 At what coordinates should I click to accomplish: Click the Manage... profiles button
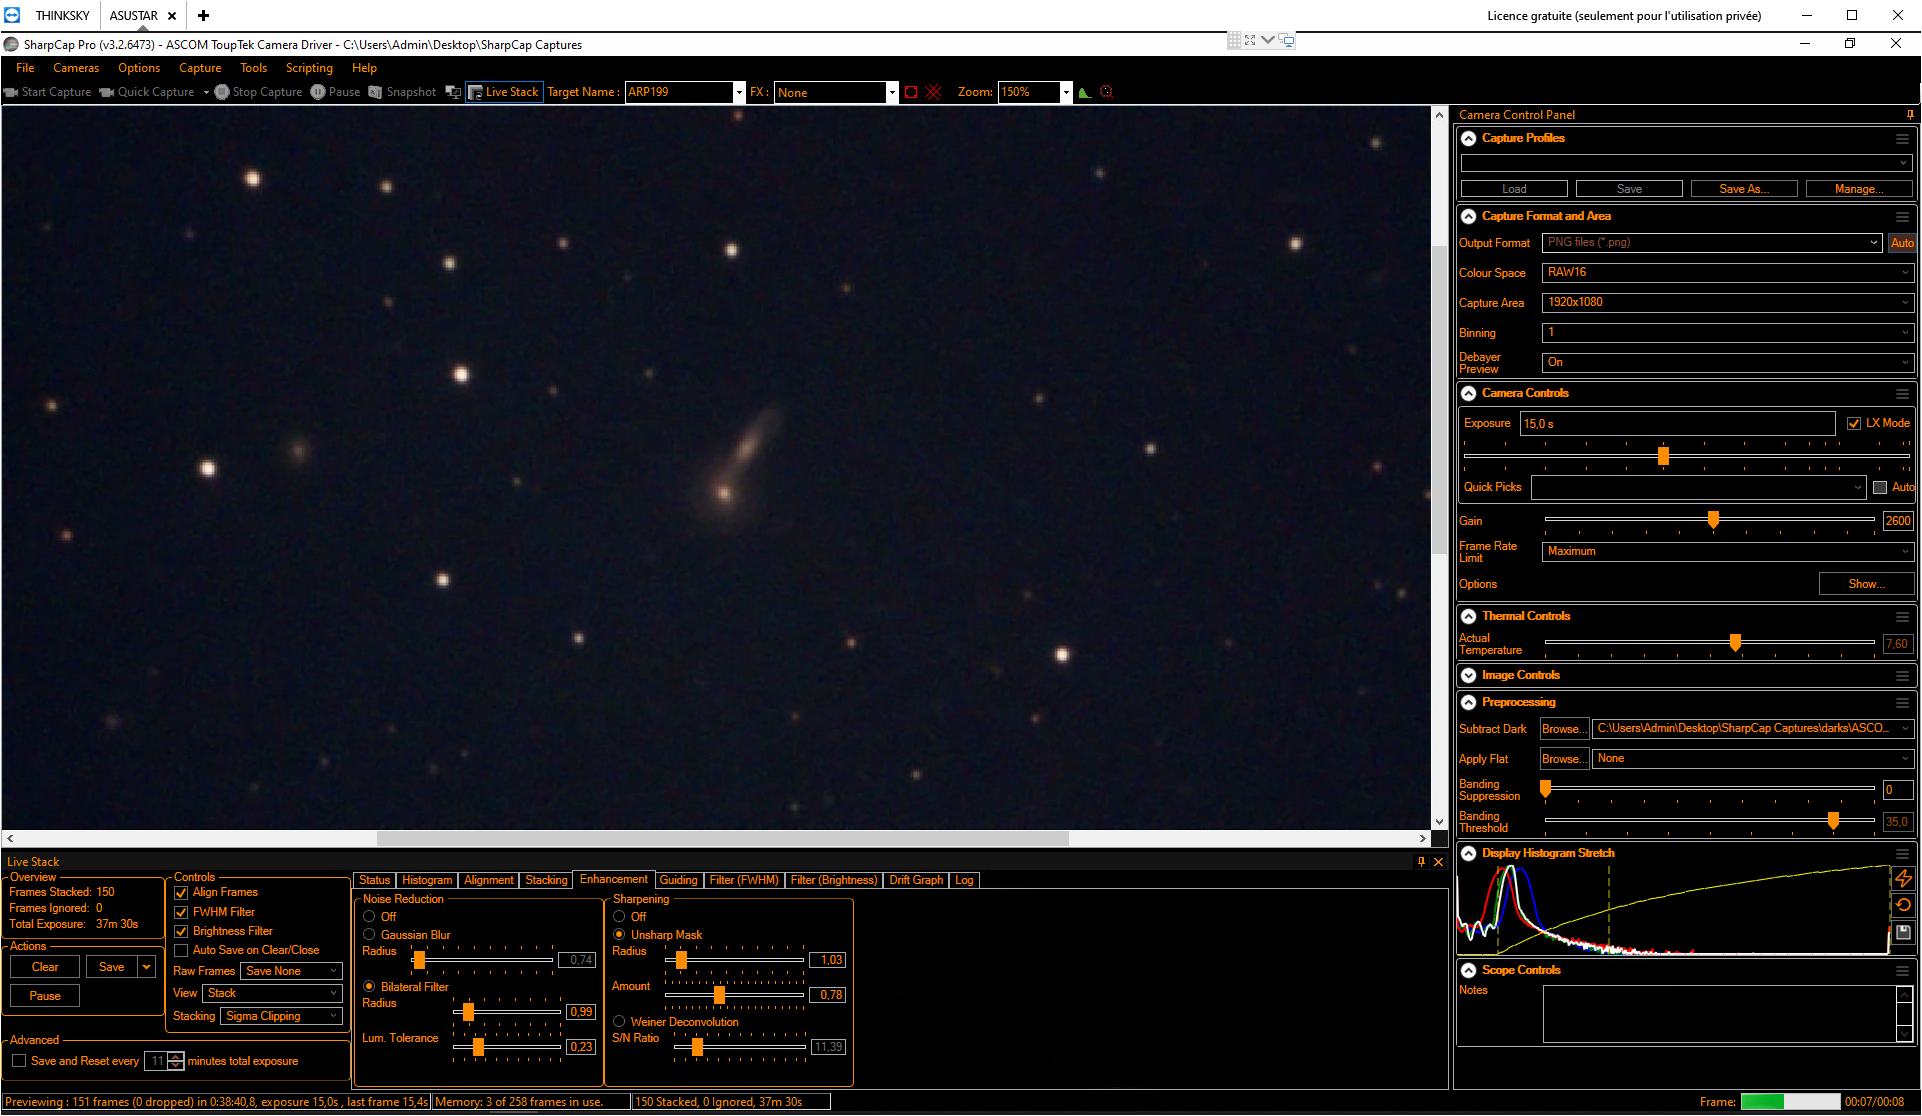pos(1859,189)
